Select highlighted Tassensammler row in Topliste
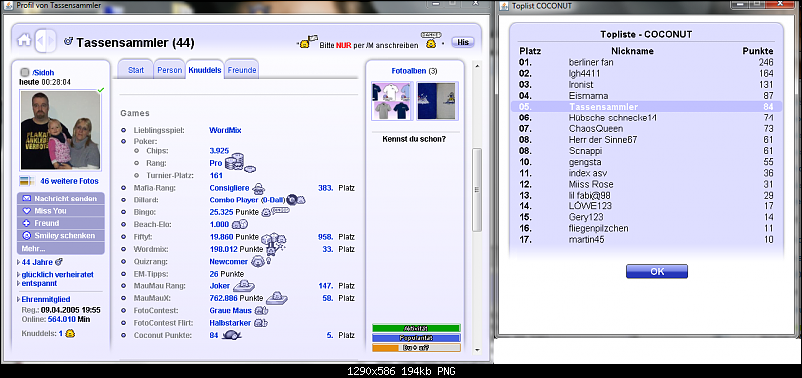Screen dimensions: 802x378 tap(647, 106)
